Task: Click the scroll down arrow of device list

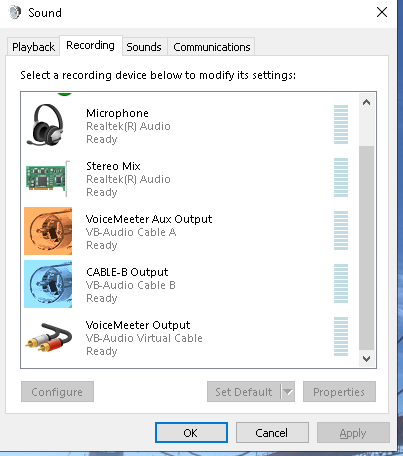Action: click(367, 359)
